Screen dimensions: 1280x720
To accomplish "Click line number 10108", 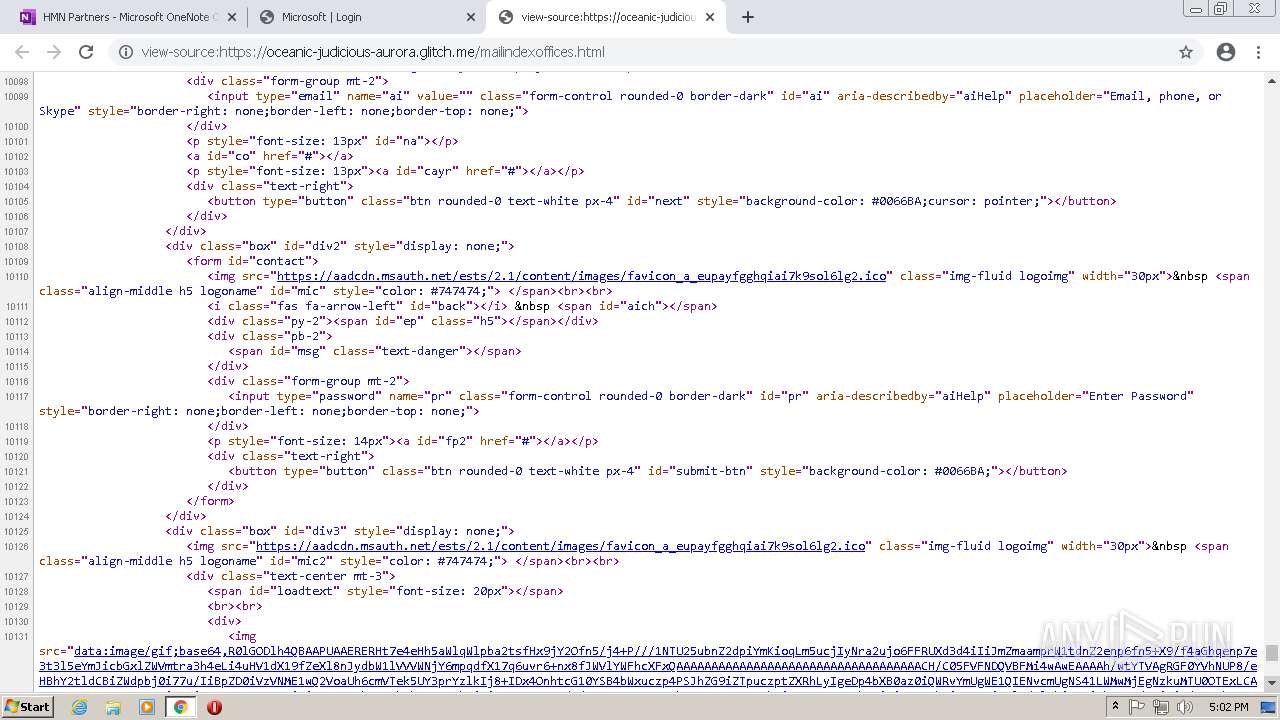I will 16,246.
